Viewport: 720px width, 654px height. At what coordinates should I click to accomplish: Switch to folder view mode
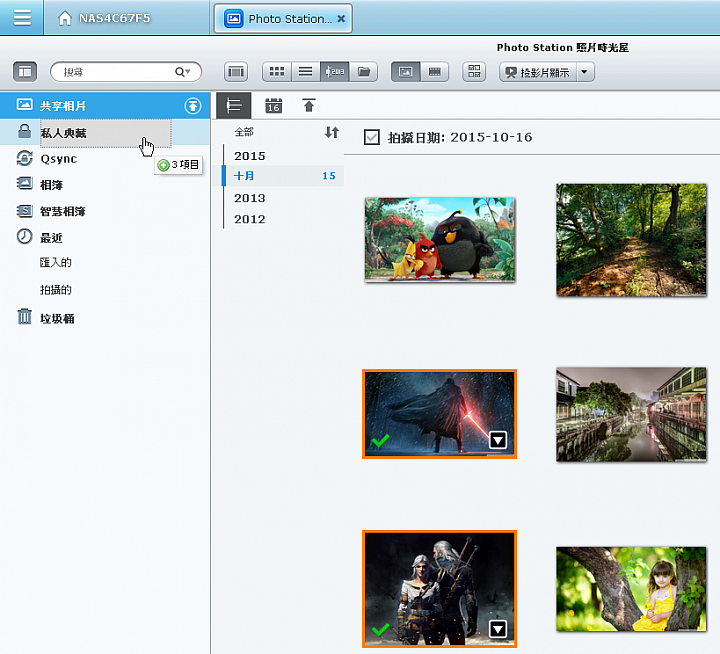364,72
